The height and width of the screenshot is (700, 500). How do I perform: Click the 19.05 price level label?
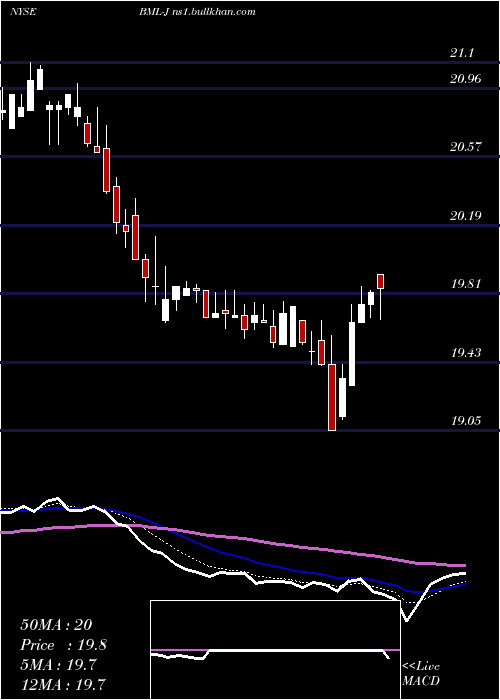(466, 421)
